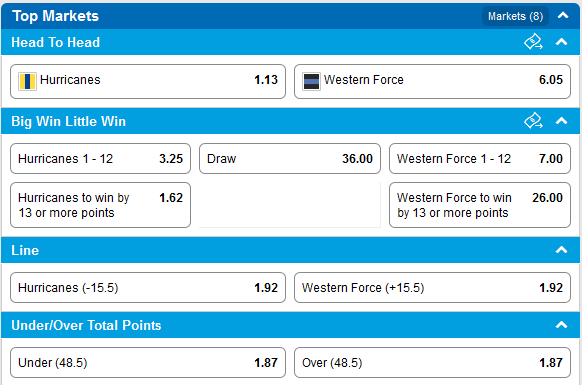Choose Hurricanes to win by 13 or more

point(100,205)
